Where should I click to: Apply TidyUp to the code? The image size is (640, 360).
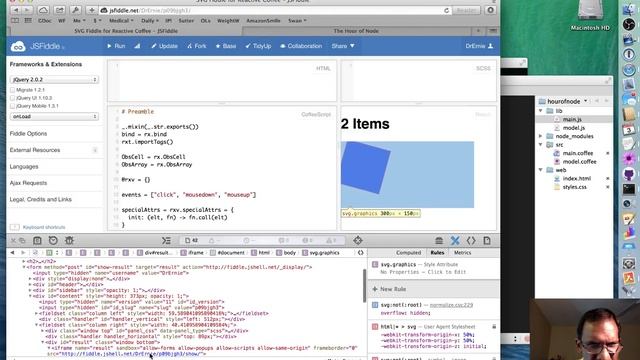(x=258, y=46)
